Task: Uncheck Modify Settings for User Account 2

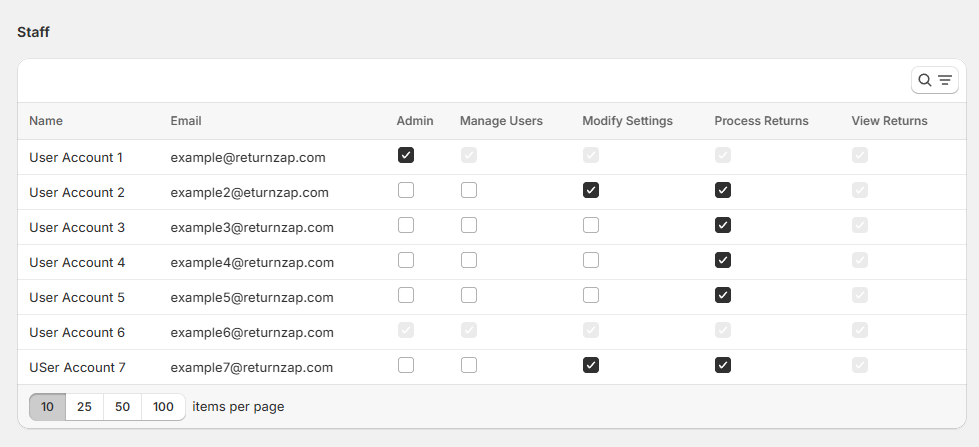Action: (x=591, y=190)
